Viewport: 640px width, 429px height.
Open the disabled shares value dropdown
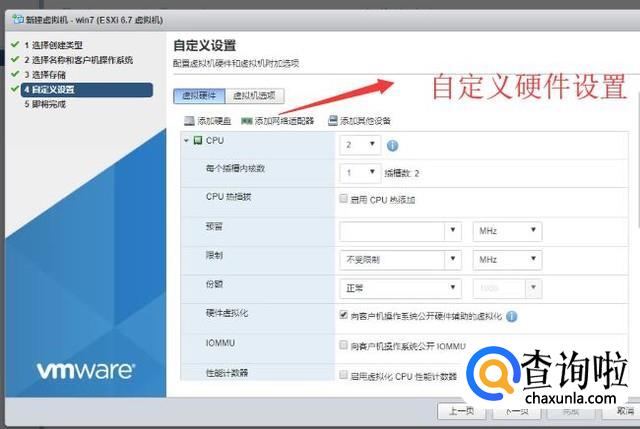tap(507, 288)
